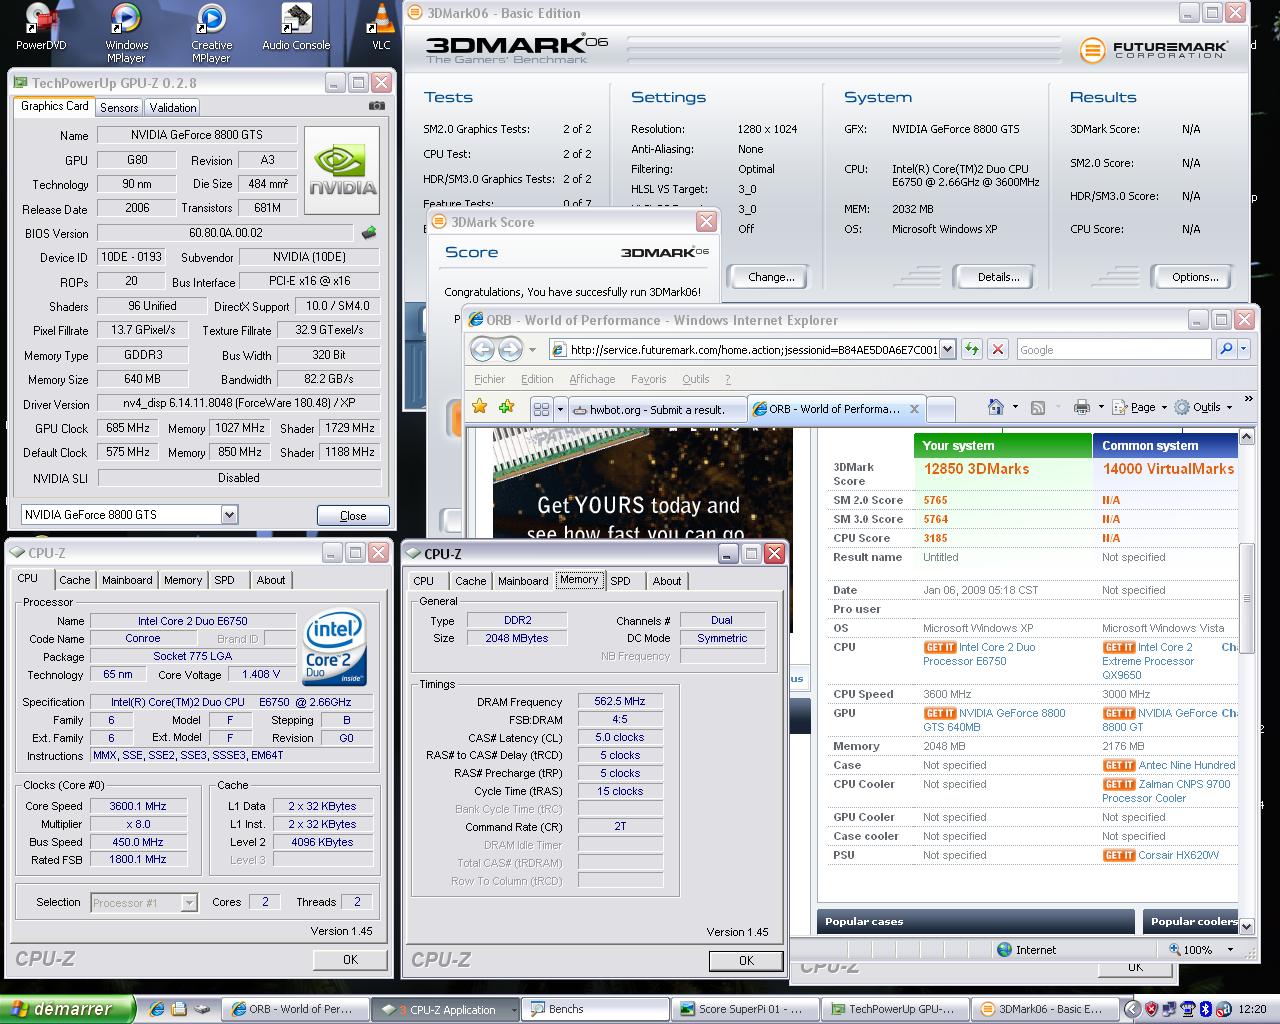Open IE zoom level dropdown at 100%
The width and height of the screenshot is (1280, 1024).
click(x=1230, y=949)
